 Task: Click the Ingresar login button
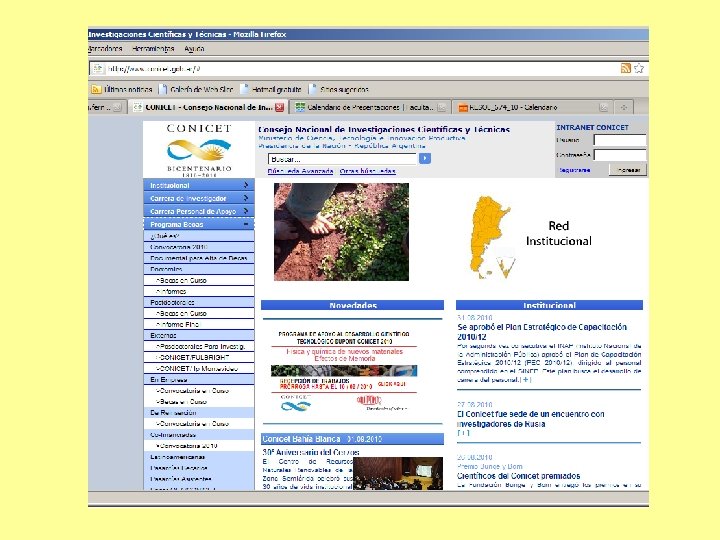(628, 170)
